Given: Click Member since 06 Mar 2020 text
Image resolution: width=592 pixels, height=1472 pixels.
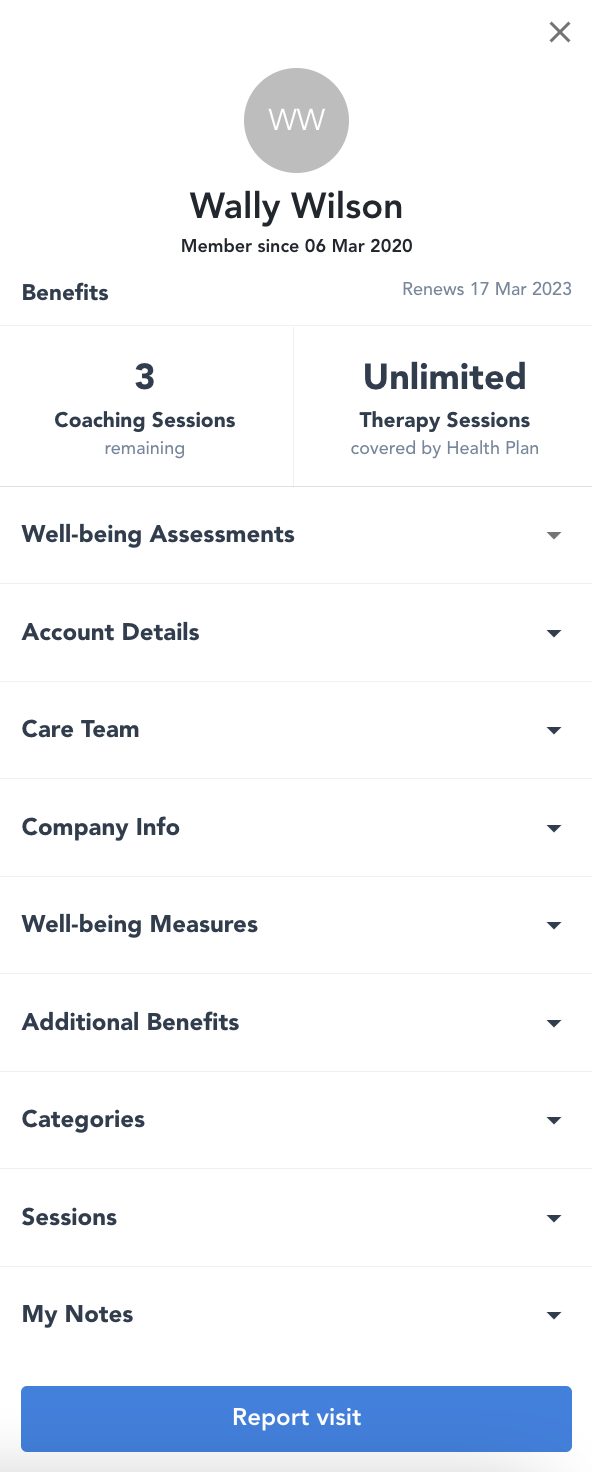Looking at the screenshot, I should 296,245.
